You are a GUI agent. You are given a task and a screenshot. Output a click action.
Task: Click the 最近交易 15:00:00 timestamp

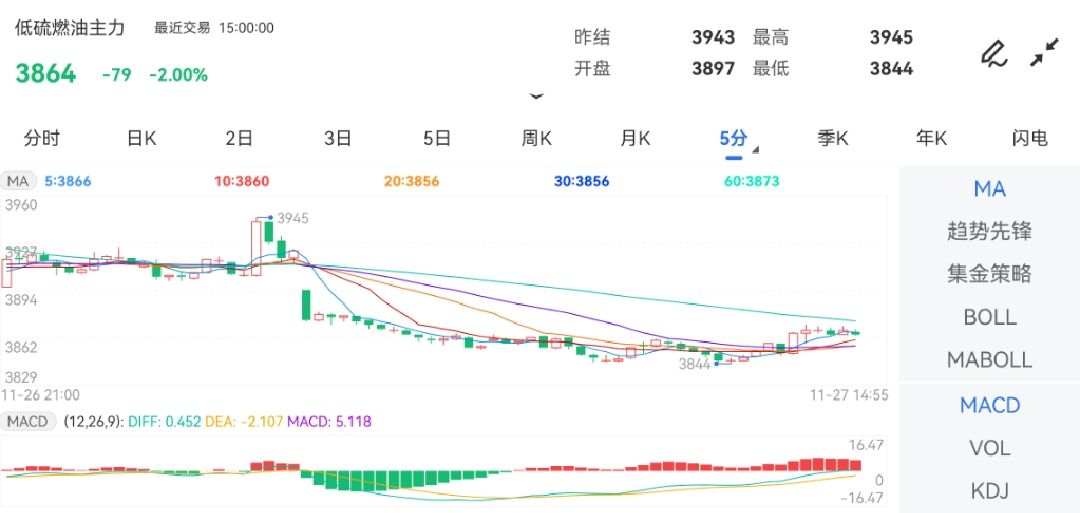click(214, 28)
